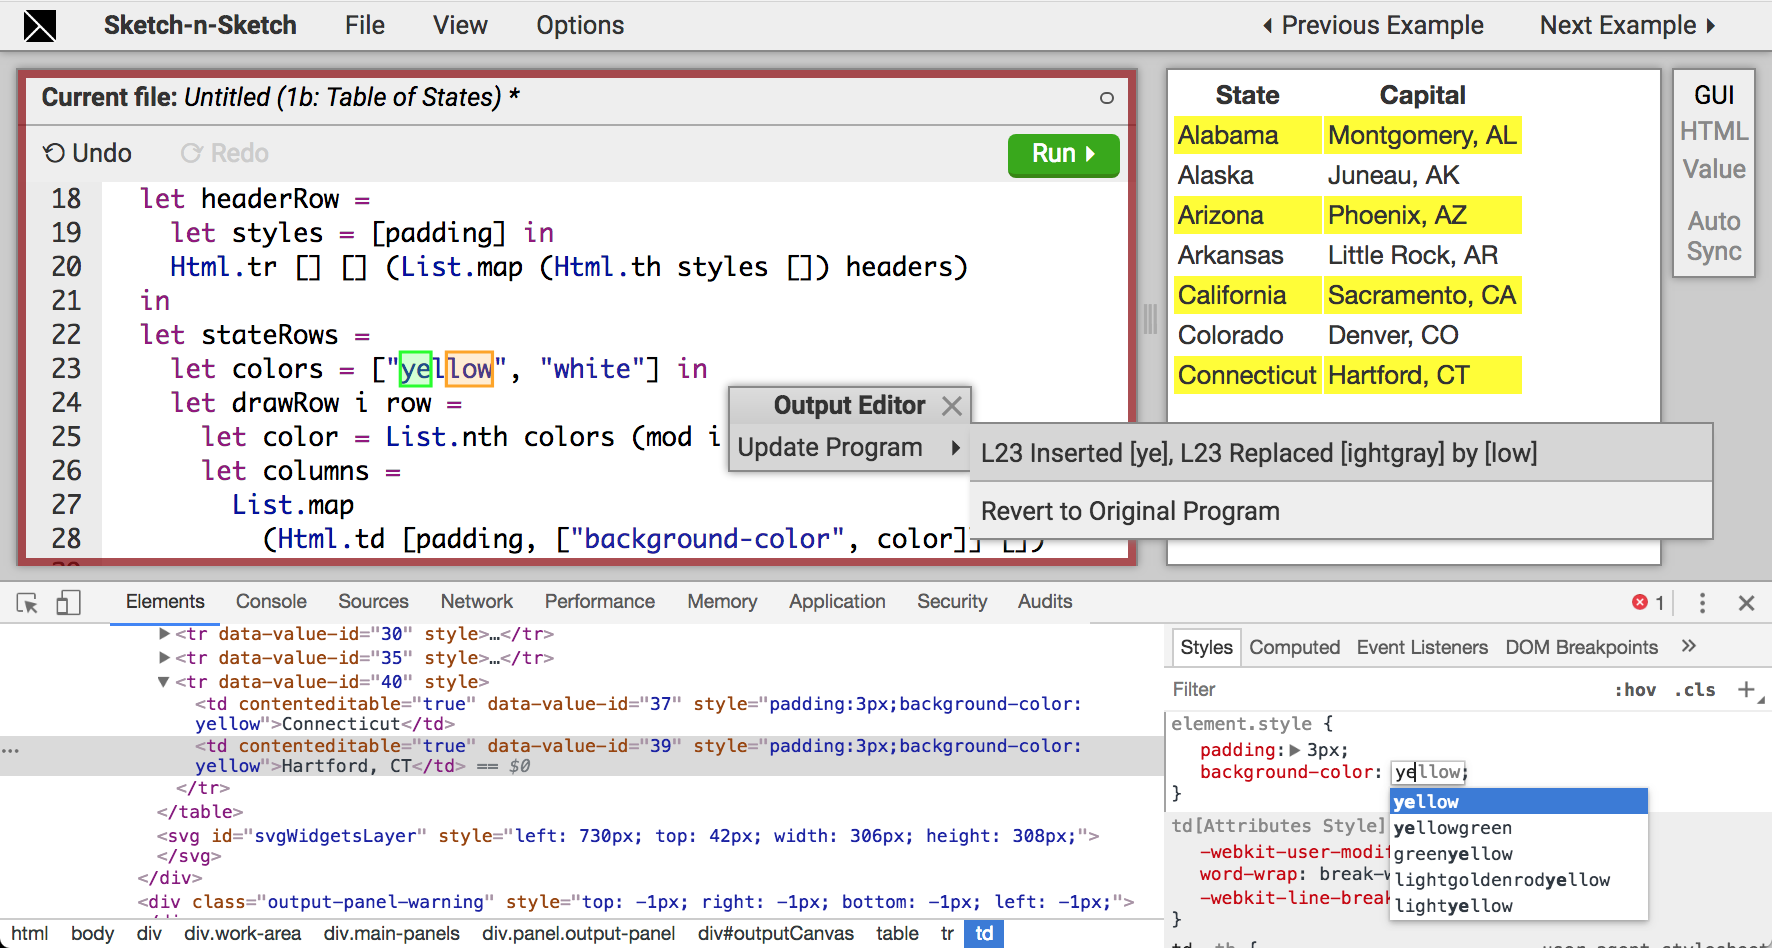Choose lightgoldenrodyellow from autocomplete list
Screen dimensions: 1772x948
(x=1518, y=880)
